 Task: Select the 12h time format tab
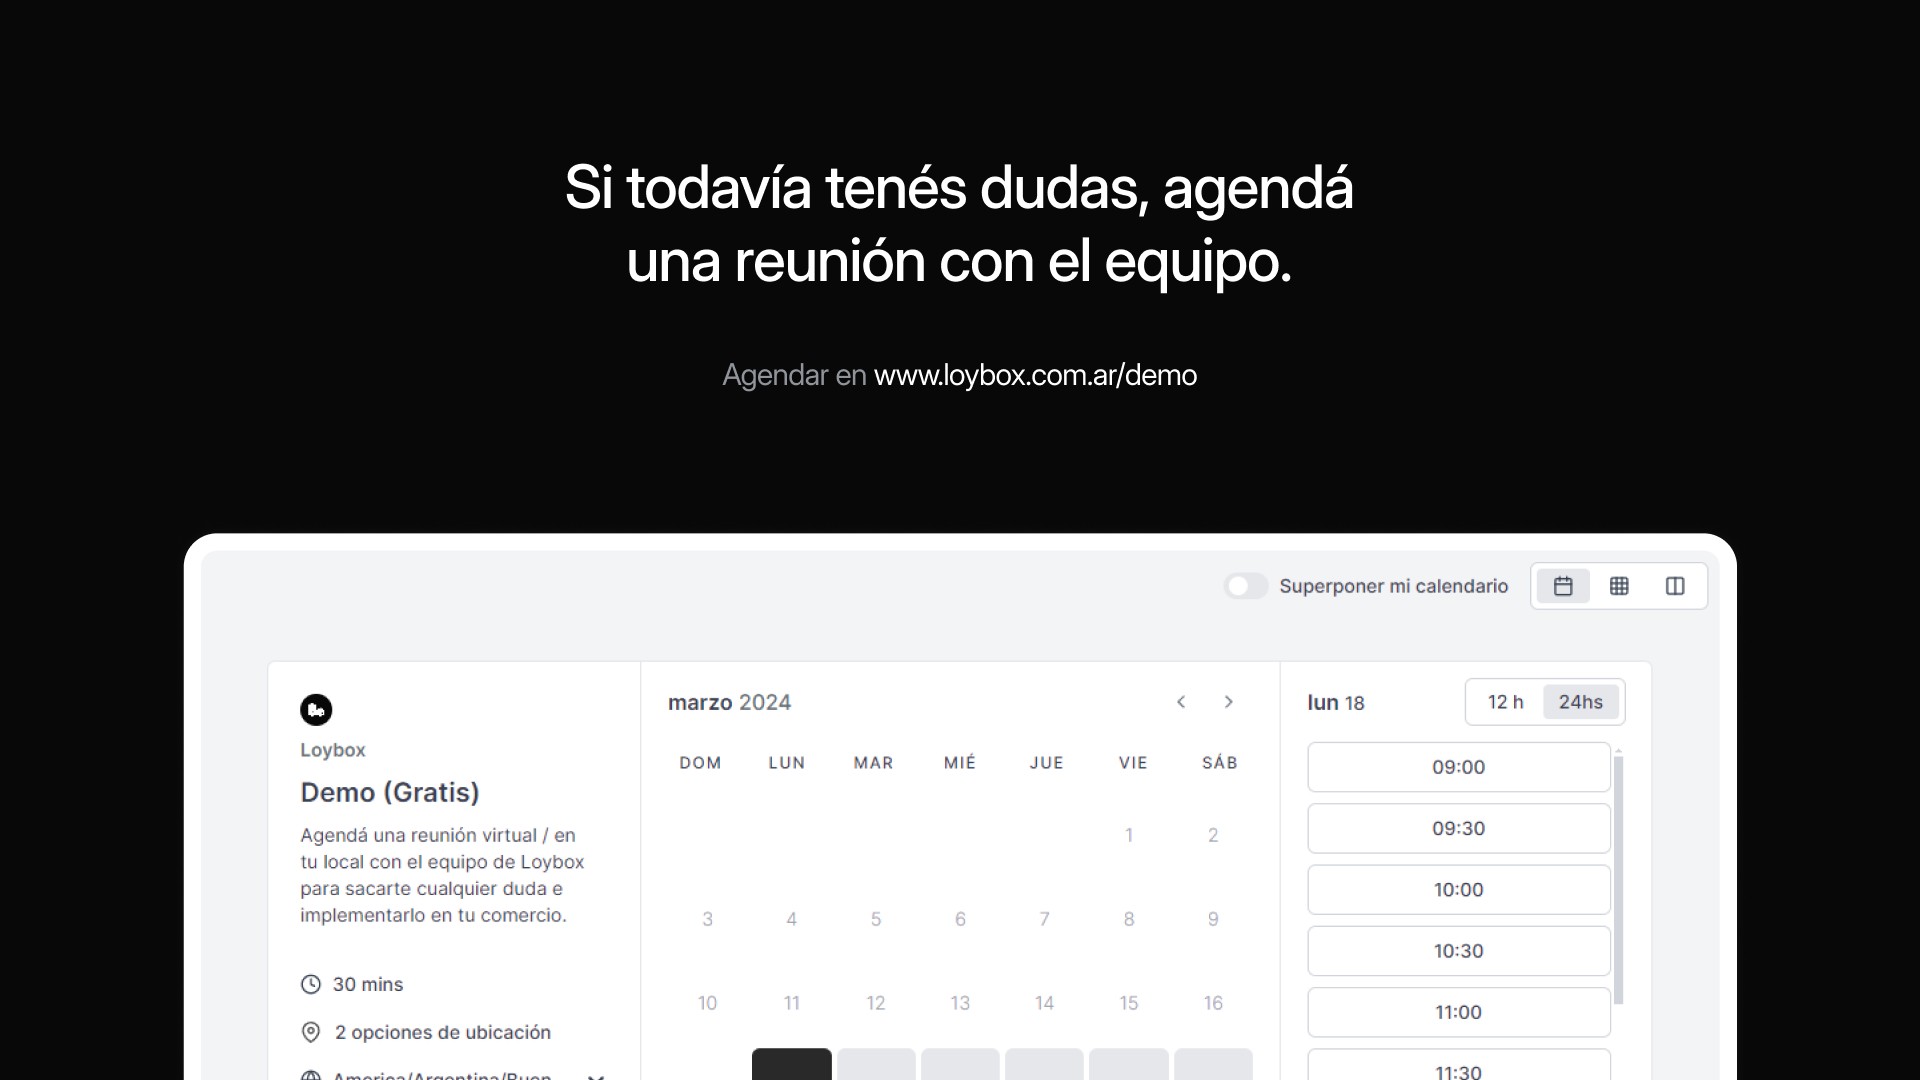(x=1505, y=700)
